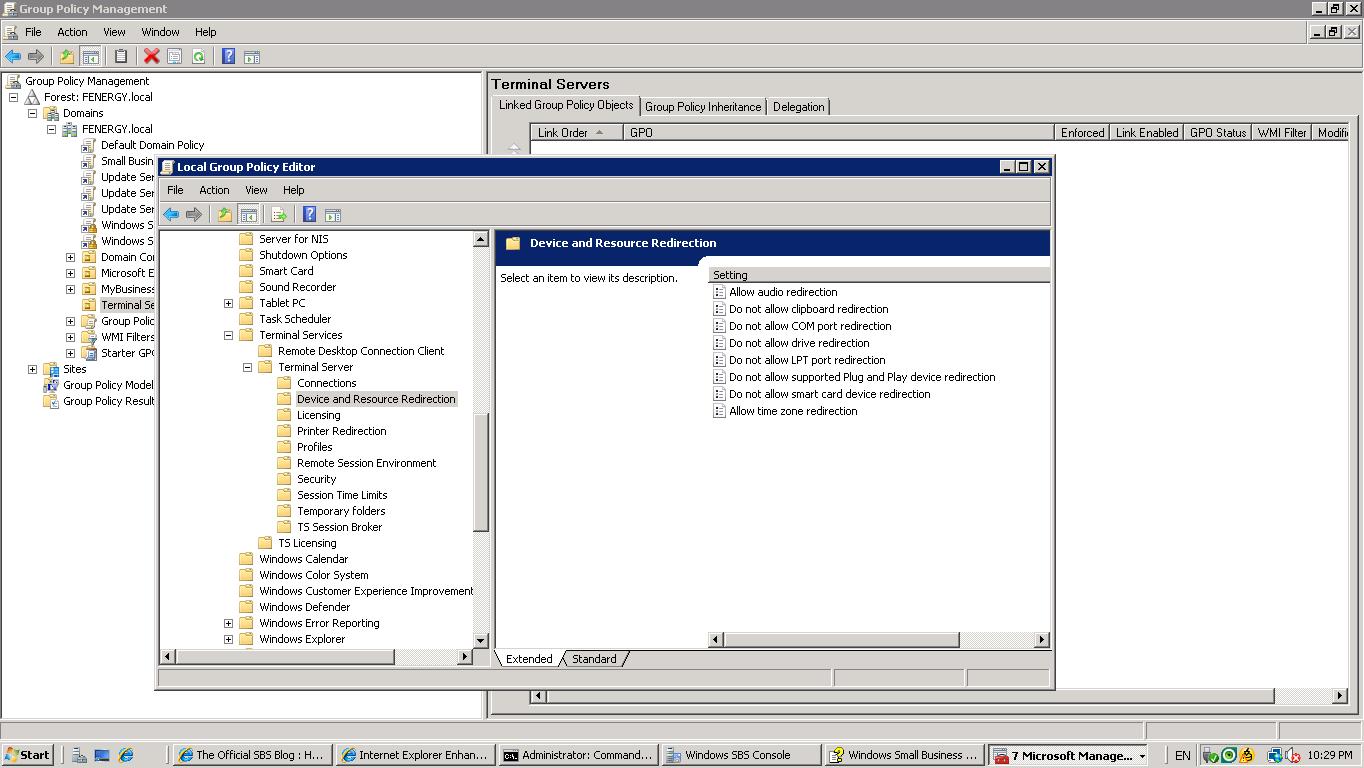Switch to Windows SBS Console taskbar button

741,755
